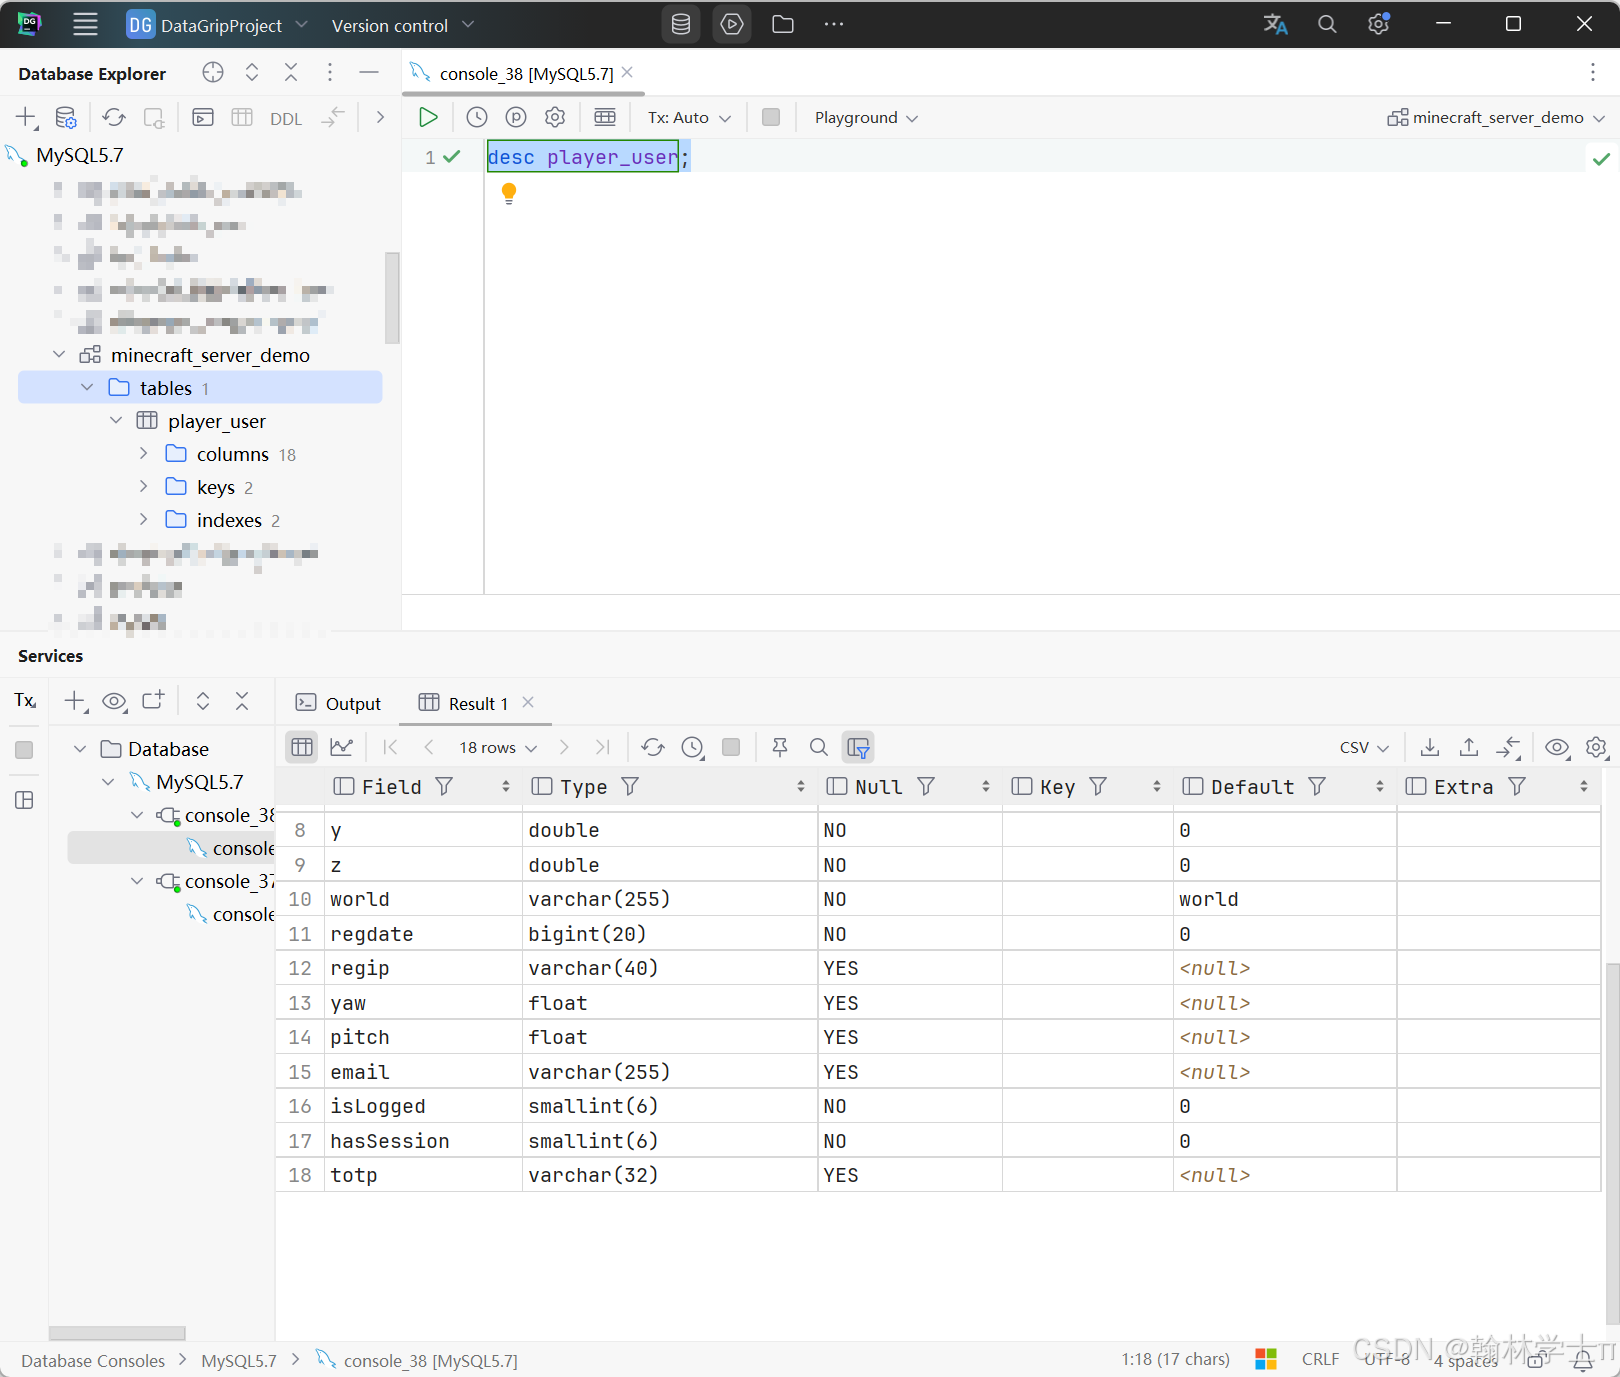Screen dimensions: 1620x1377
Task: Open the DDL view in Database Explorer
Action: coord(286,118)
